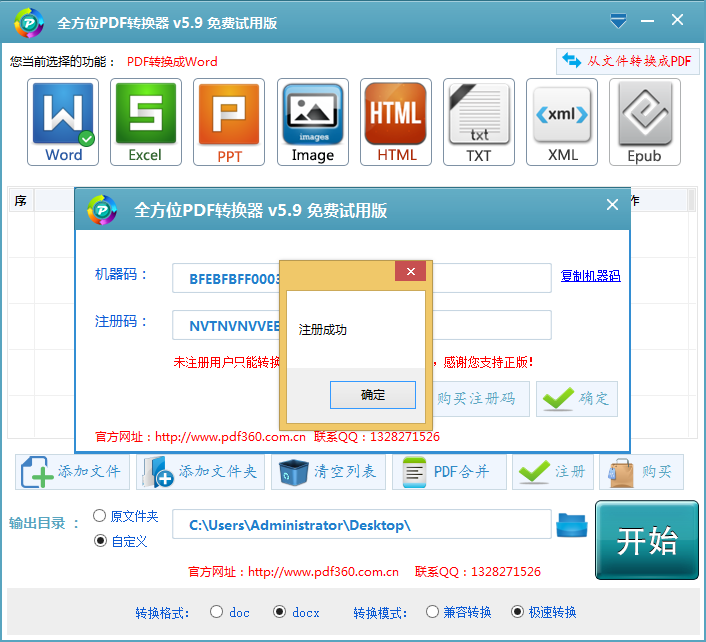The image size is (706, 642).
Task: Choose 极速转换 conversion mode
Action: [x=517, y=611]
